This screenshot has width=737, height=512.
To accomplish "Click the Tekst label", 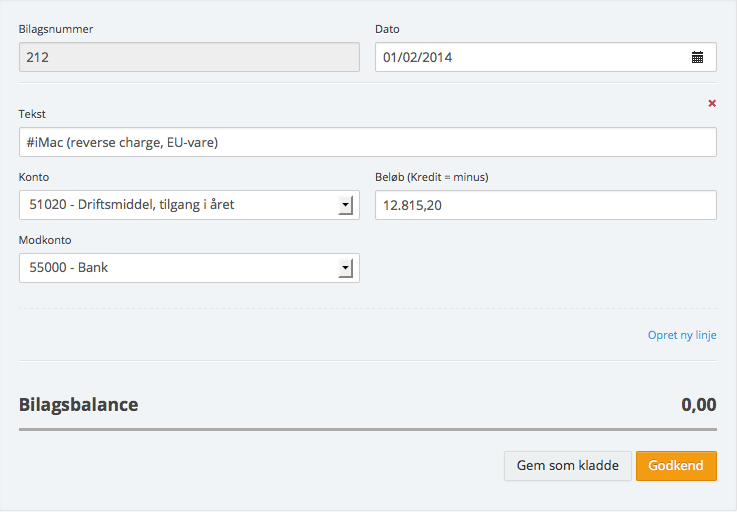I will point(32,114).
